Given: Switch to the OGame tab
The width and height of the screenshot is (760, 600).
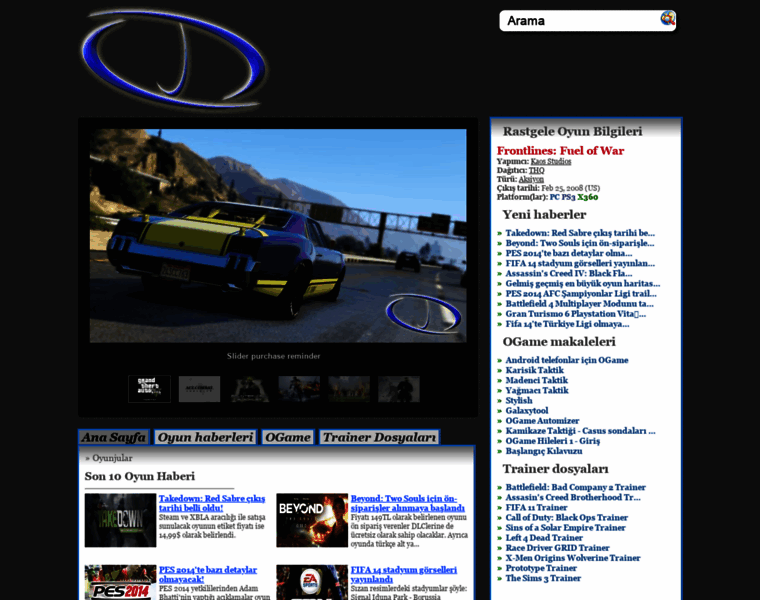Looking at the screenshot, I should 288,437.
